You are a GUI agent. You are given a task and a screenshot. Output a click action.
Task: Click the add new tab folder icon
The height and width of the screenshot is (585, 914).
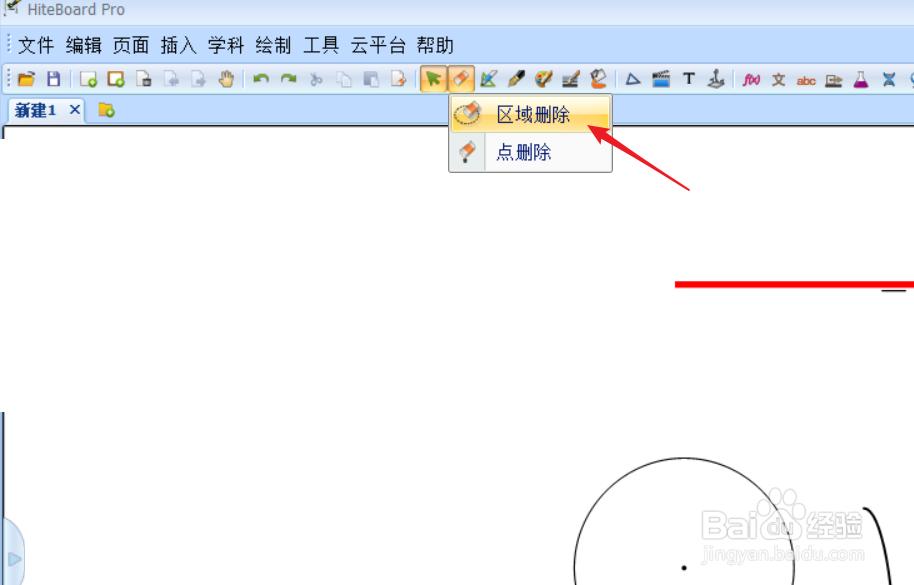click(106, 110)
